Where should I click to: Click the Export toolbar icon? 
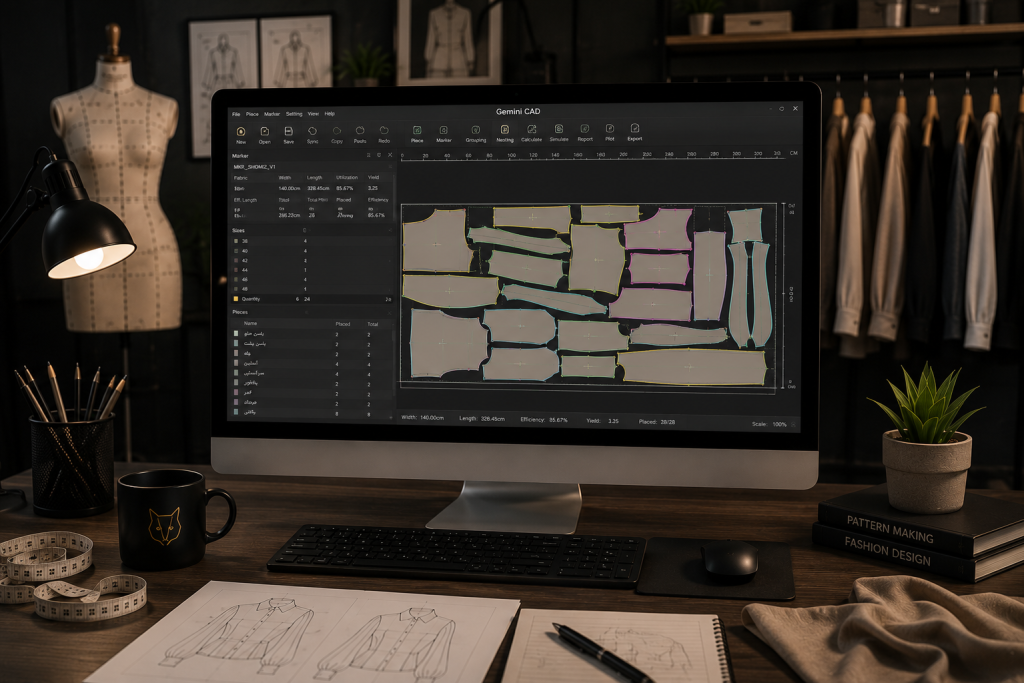[x=634, y=129]
